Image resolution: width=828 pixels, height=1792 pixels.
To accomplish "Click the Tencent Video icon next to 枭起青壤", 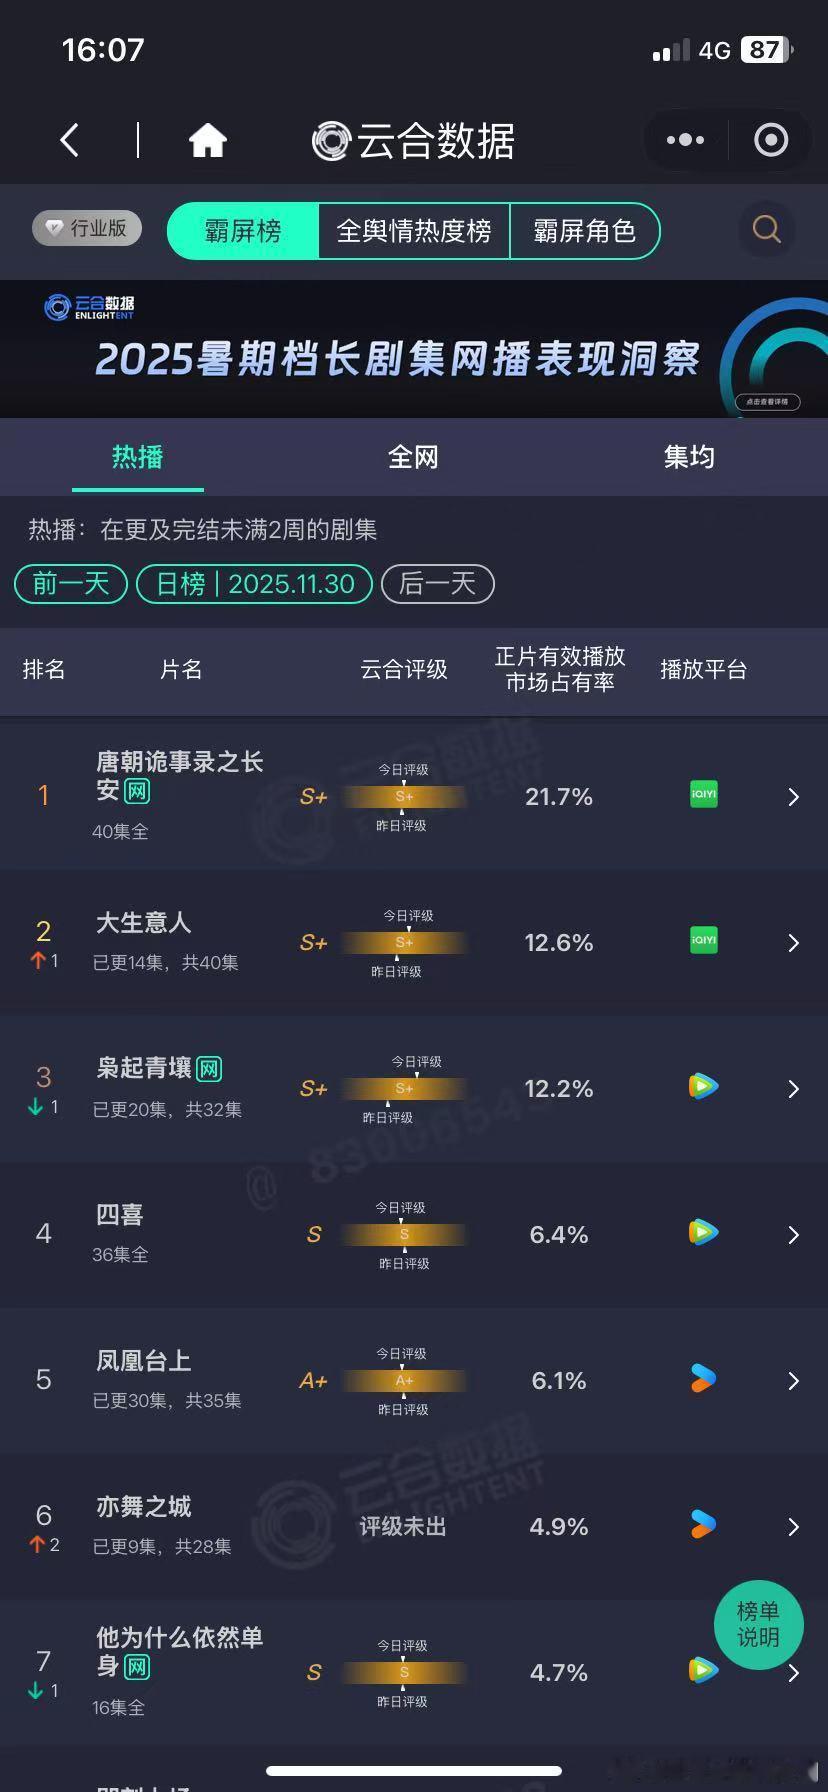I will (703, 1086).
